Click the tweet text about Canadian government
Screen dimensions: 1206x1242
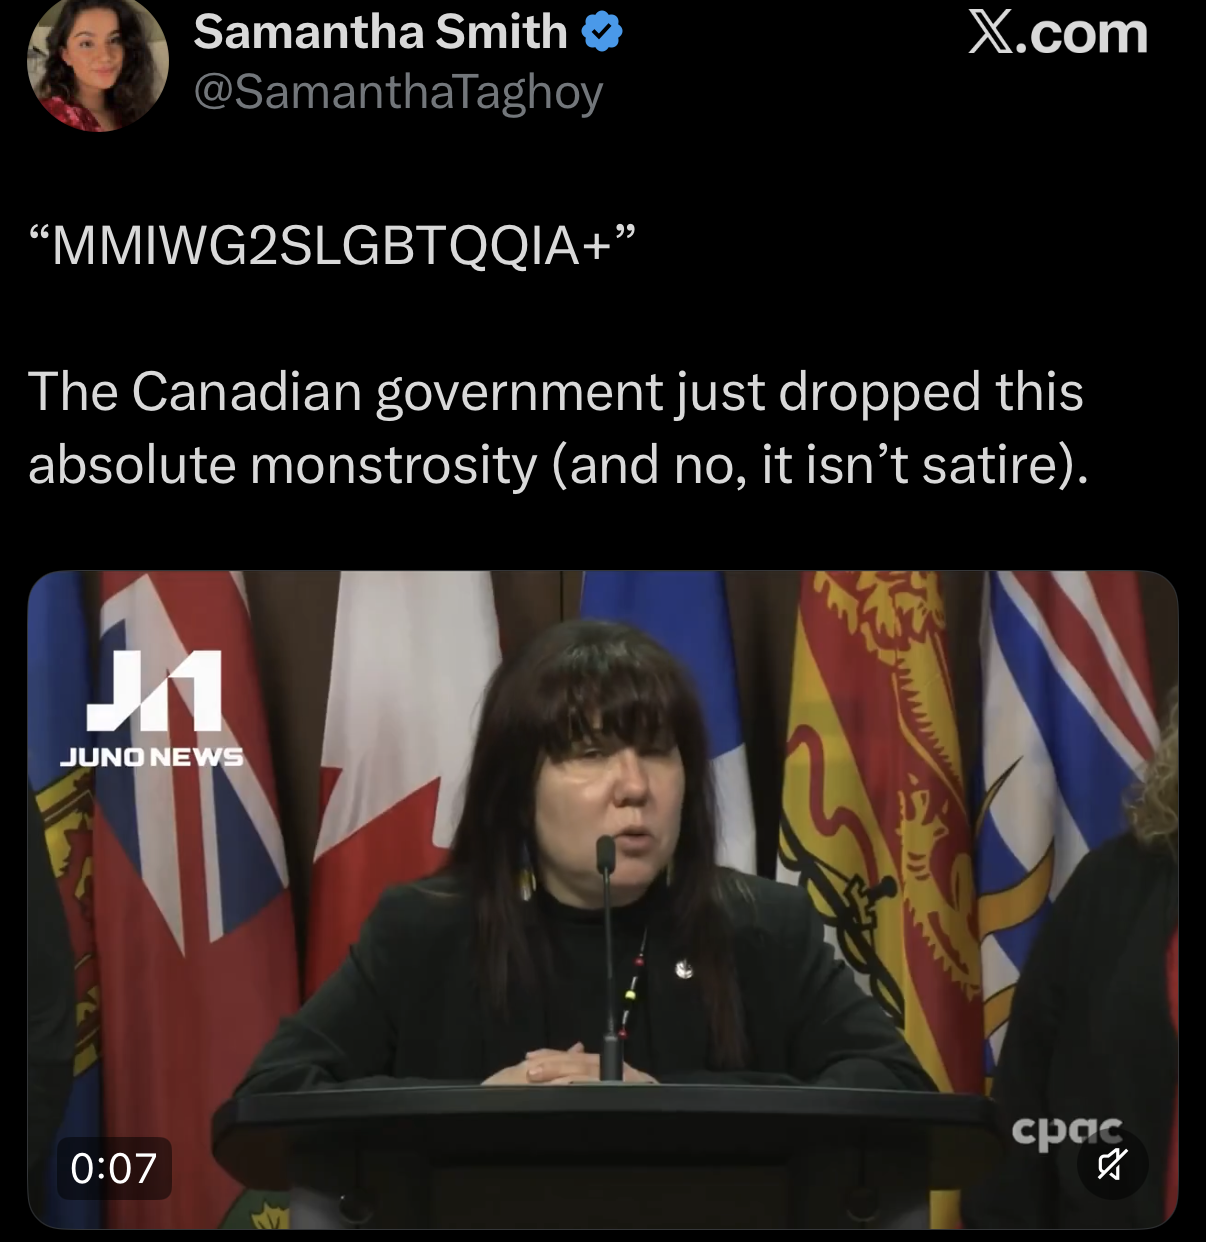[x=557, y=428]
